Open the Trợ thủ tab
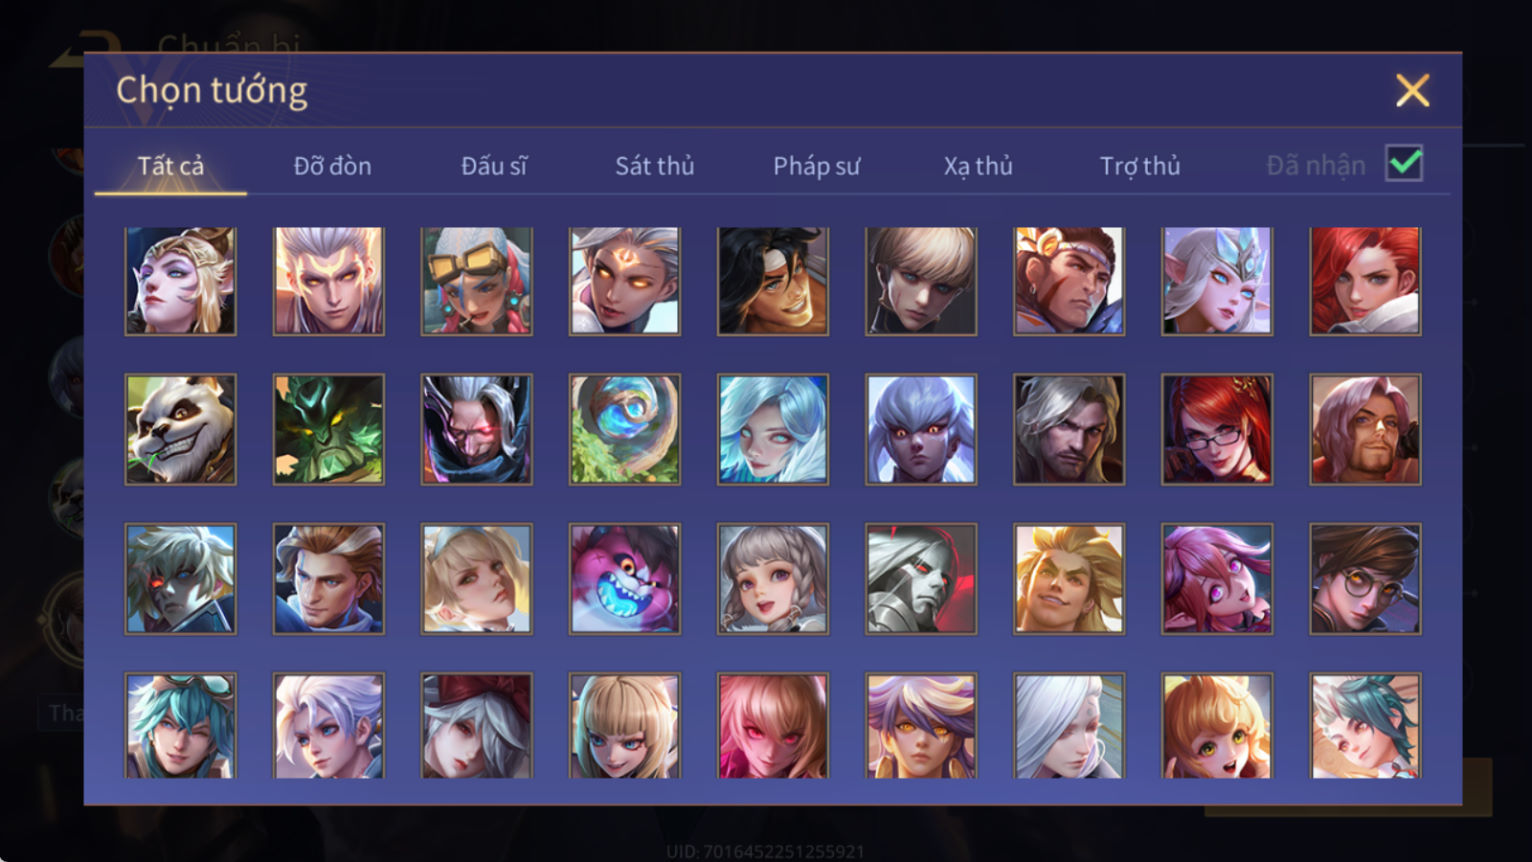This screenshot has width=1532, height=862. pos(1140,166)
